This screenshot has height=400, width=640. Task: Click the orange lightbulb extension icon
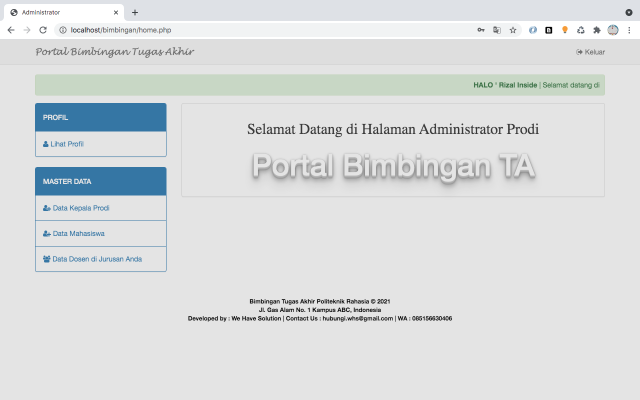click(x=565, y=30)
